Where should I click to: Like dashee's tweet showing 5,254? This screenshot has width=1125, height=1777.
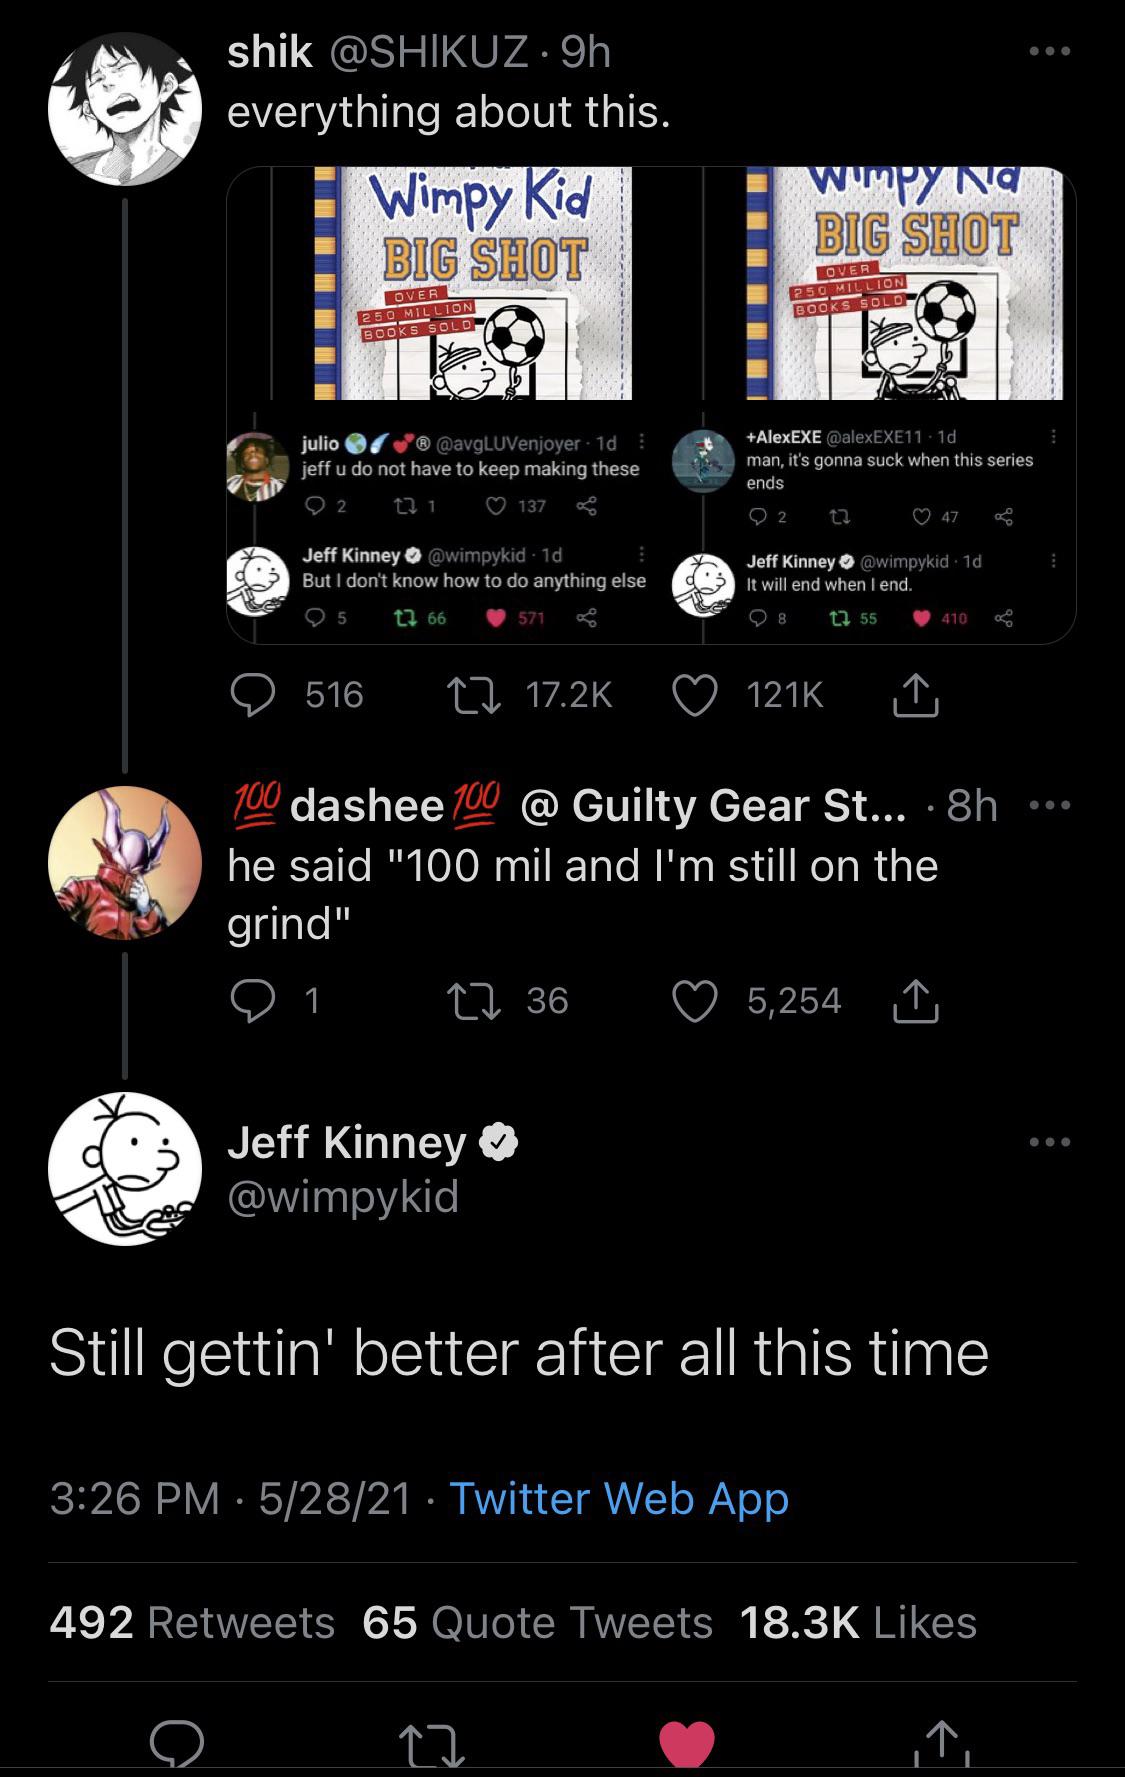[x=697, y=1000]
